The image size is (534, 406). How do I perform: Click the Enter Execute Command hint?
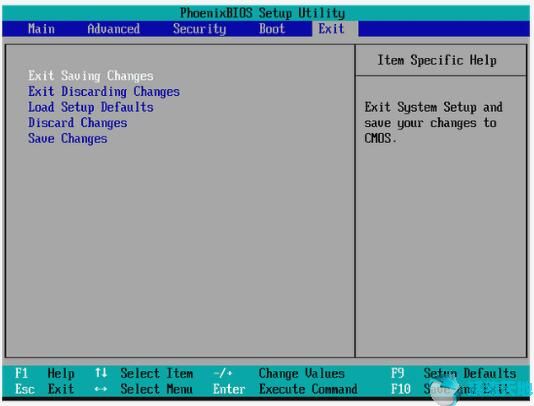click(285, 389)
